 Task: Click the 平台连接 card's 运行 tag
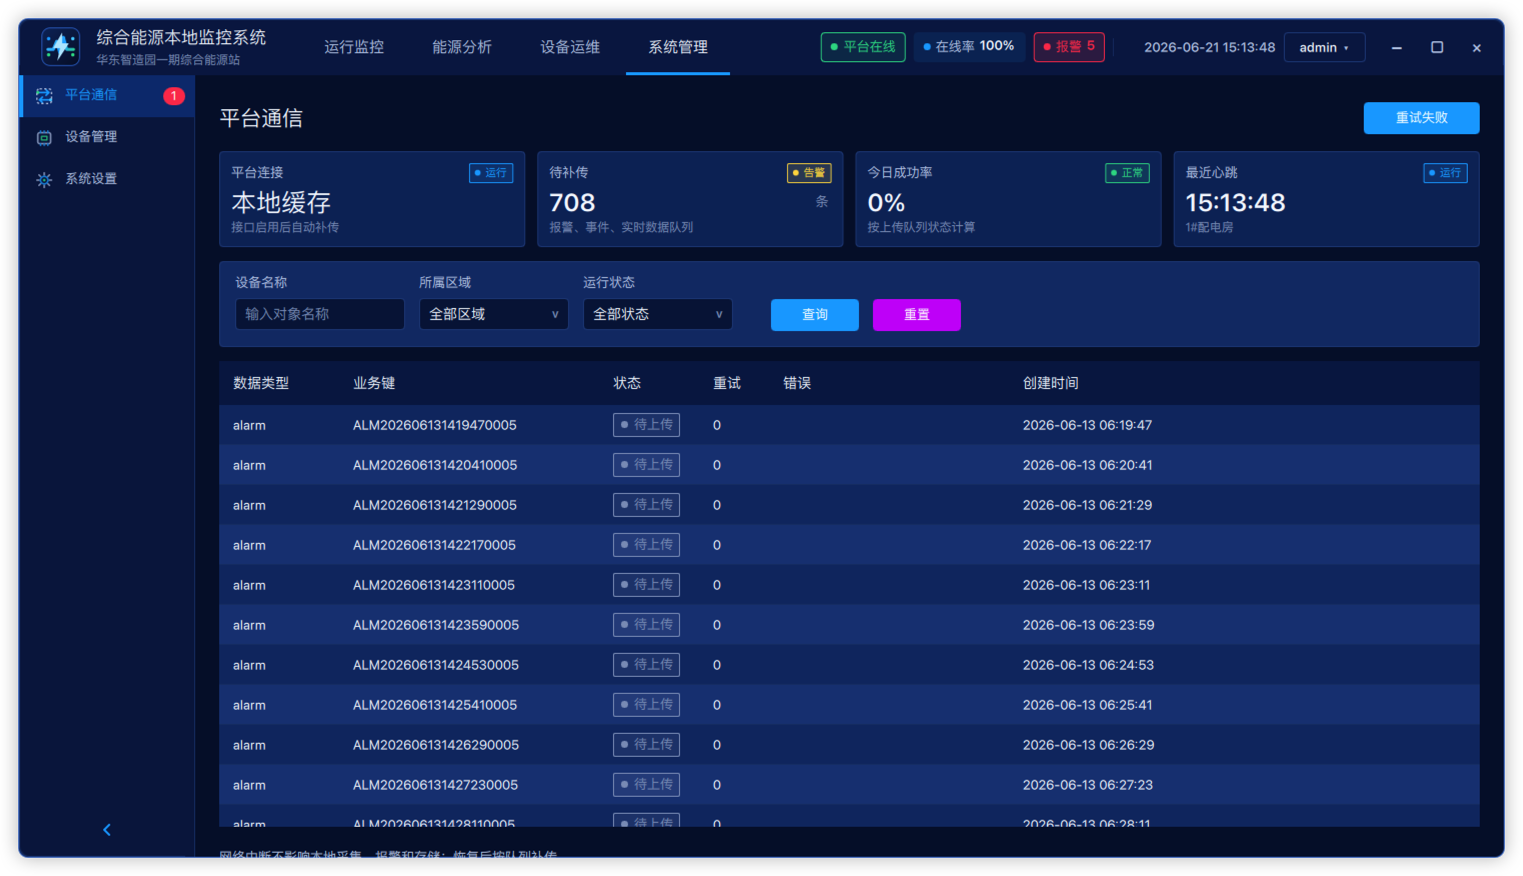point(491,173)
